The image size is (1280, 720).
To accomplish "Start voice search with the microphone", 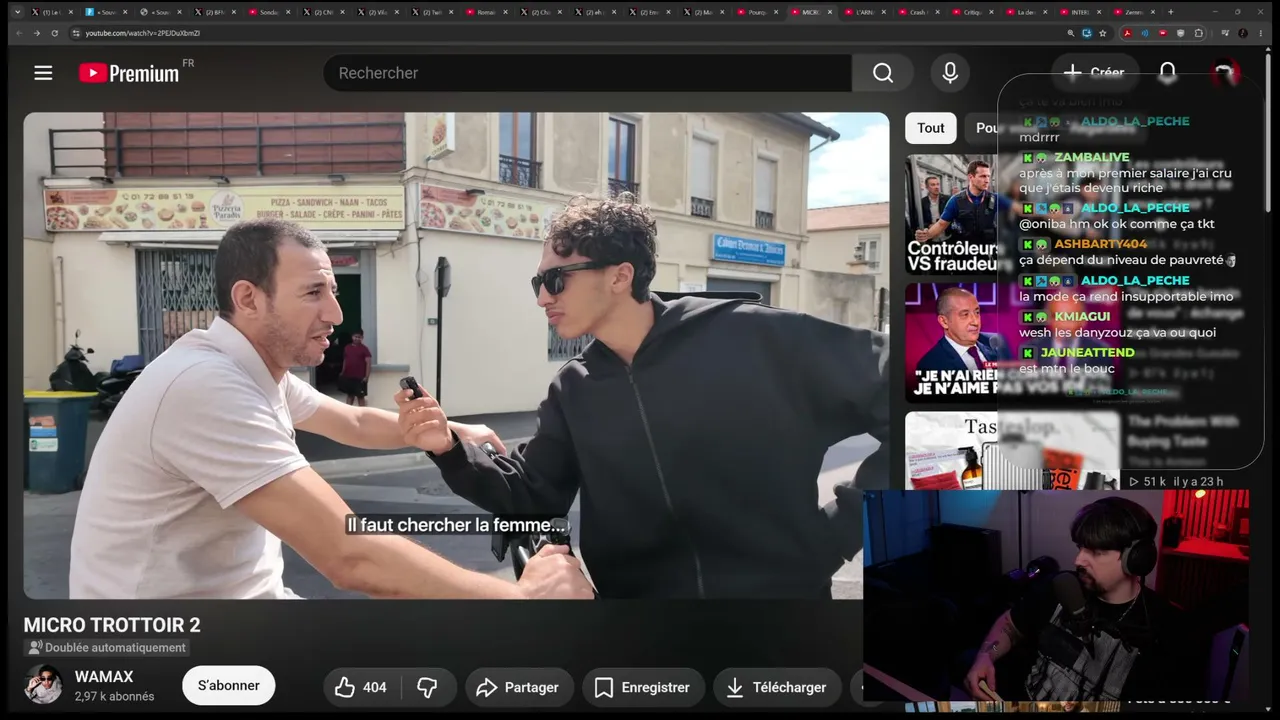I will click(x=950, y=73).
